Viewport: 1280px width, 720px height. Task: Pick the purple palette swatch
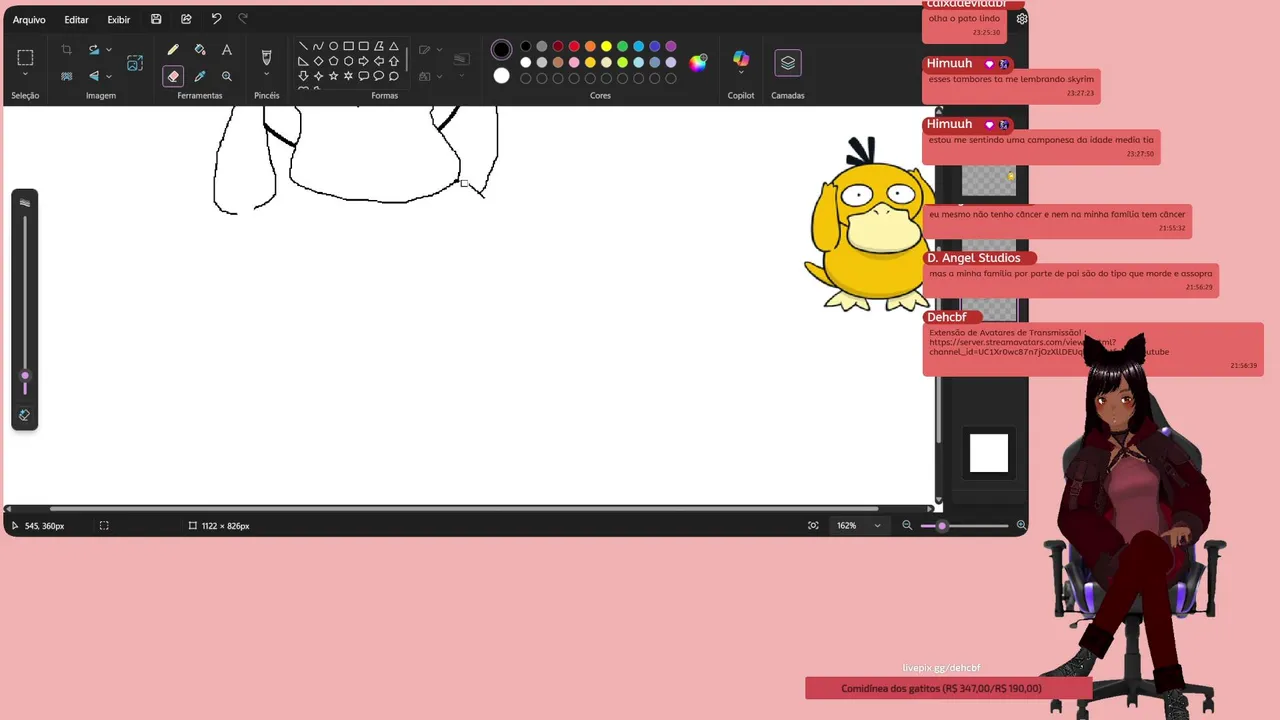click(x=670, y=46)
